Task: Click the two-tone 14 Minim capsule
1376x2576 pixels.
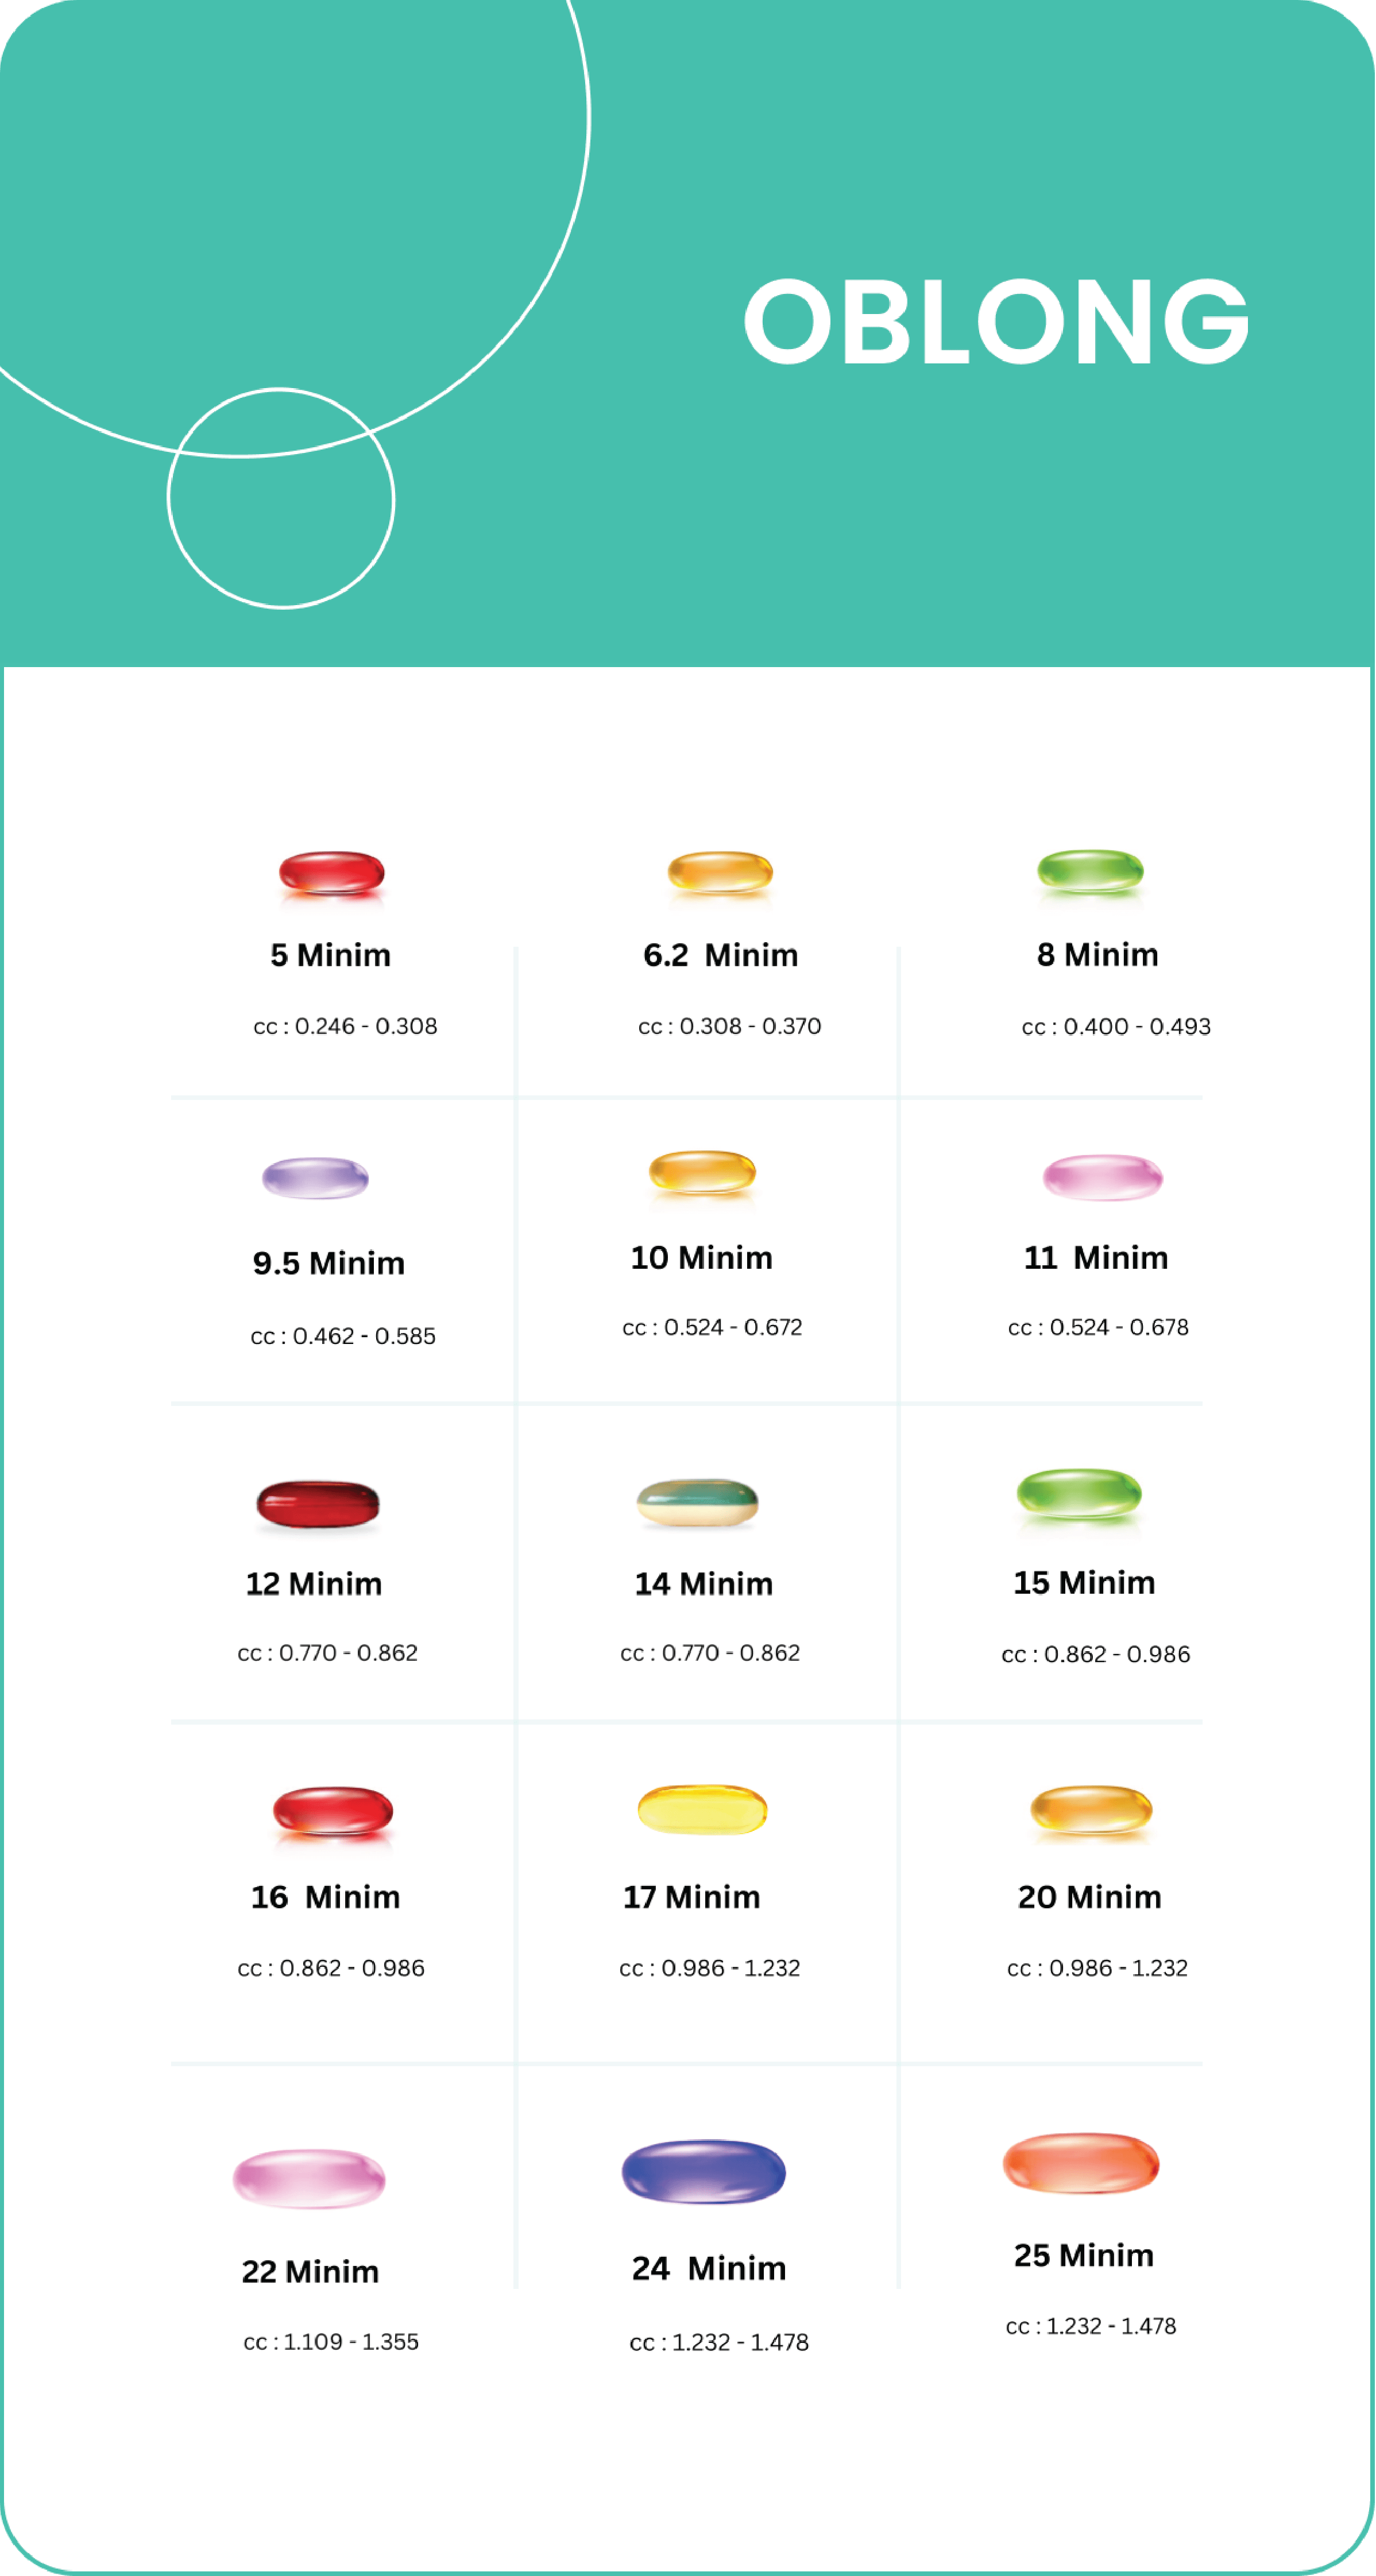Action: click(698, 1502)
